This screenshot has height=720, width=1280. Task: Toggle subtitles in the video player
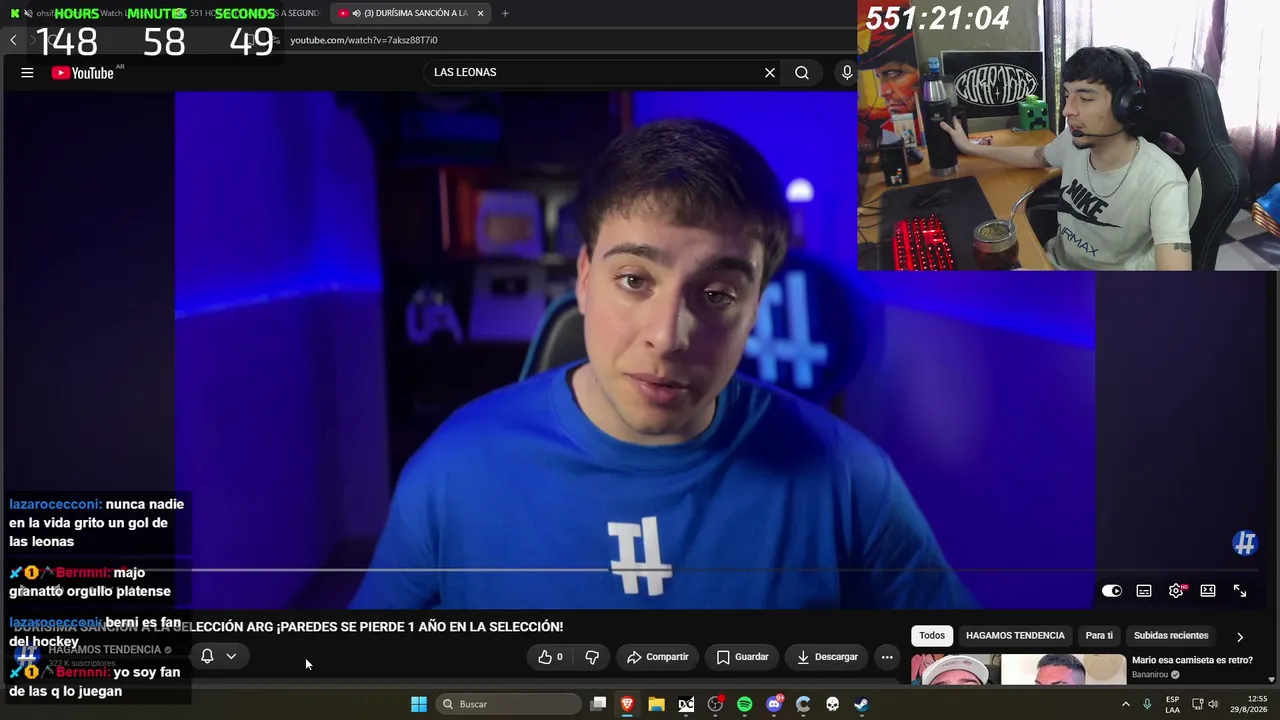(x=1144, y=591)
